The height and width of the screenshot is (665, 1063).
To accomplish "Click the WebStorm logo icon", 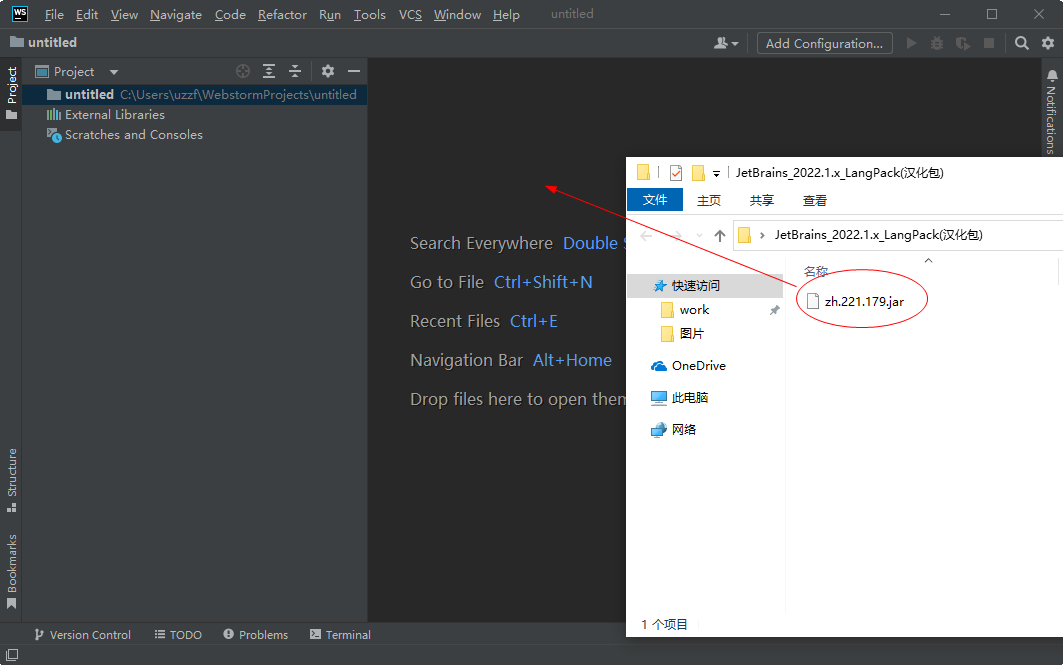I will (20, 14).
